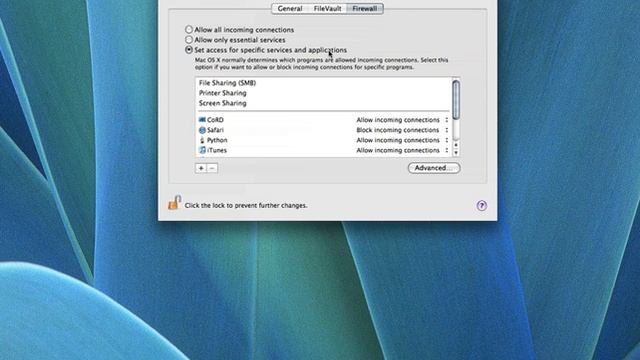Select Set access for specific services option
Image resolution: width=640 pixels, height=360 pixels.
[x=189, y=50]
